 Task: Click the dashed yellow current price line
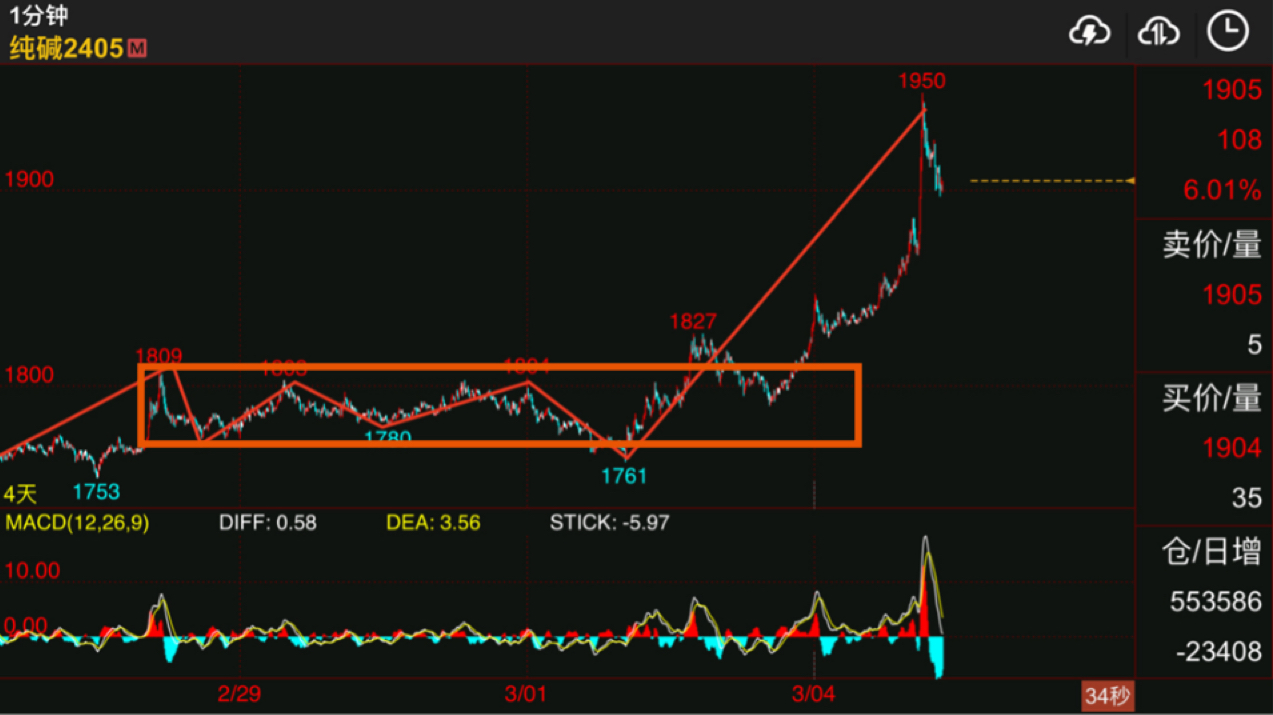[1052, 181]
